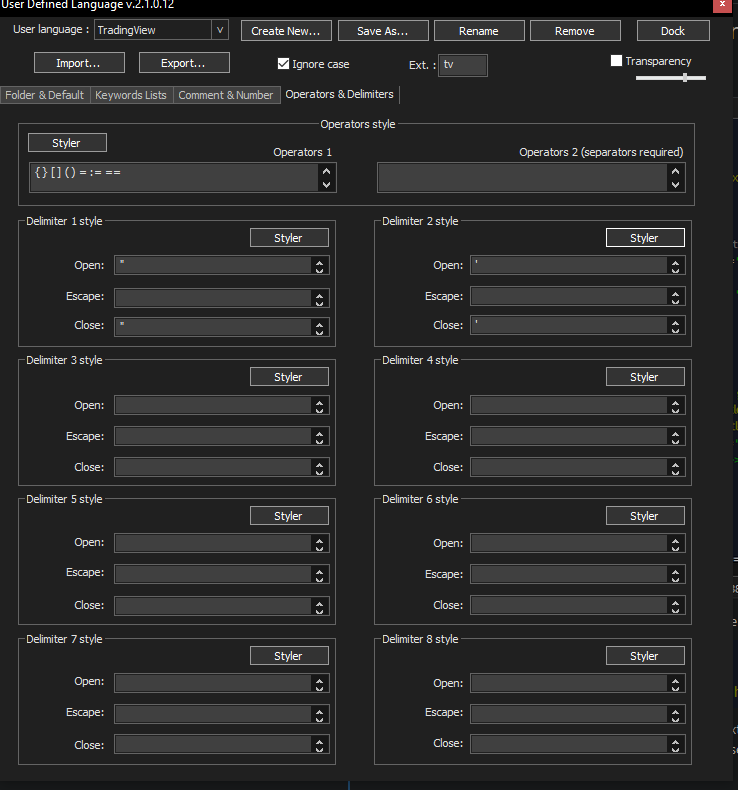Click Delimiter 6 Close field
Screen dimensions: 738x790
[x=569, y=605]
